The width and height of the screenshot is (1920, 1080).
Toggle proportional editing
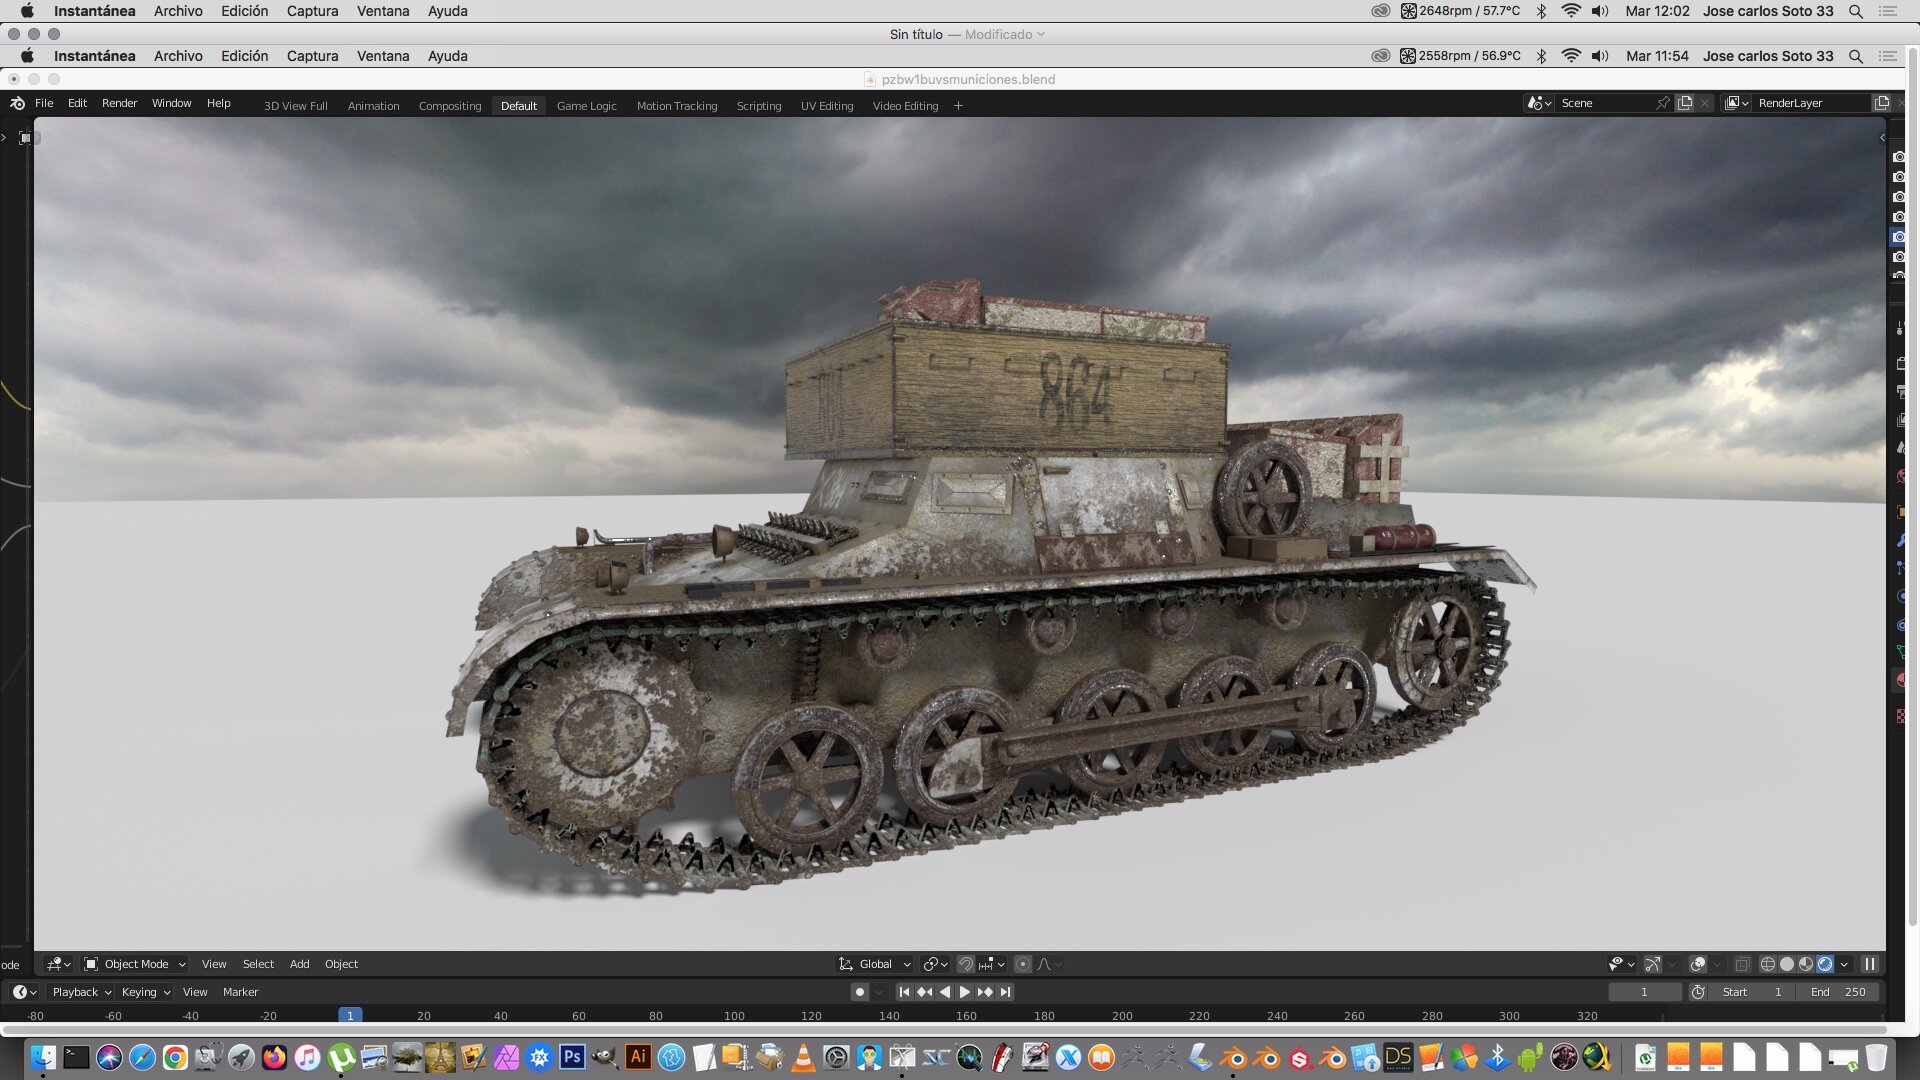(1022, 964)
